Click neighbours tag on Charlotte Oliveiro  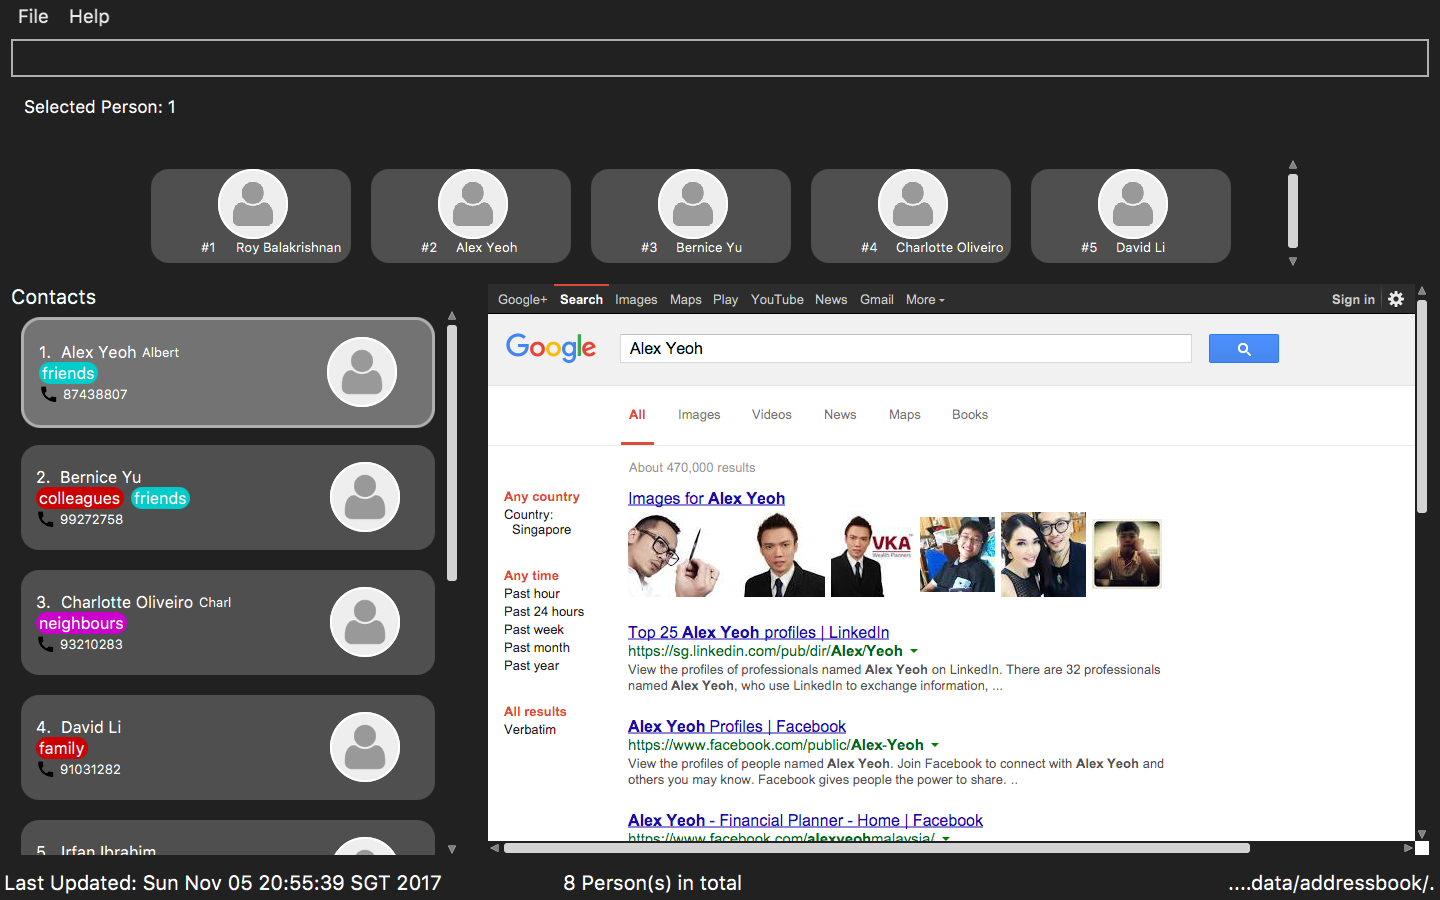point(81,623)
